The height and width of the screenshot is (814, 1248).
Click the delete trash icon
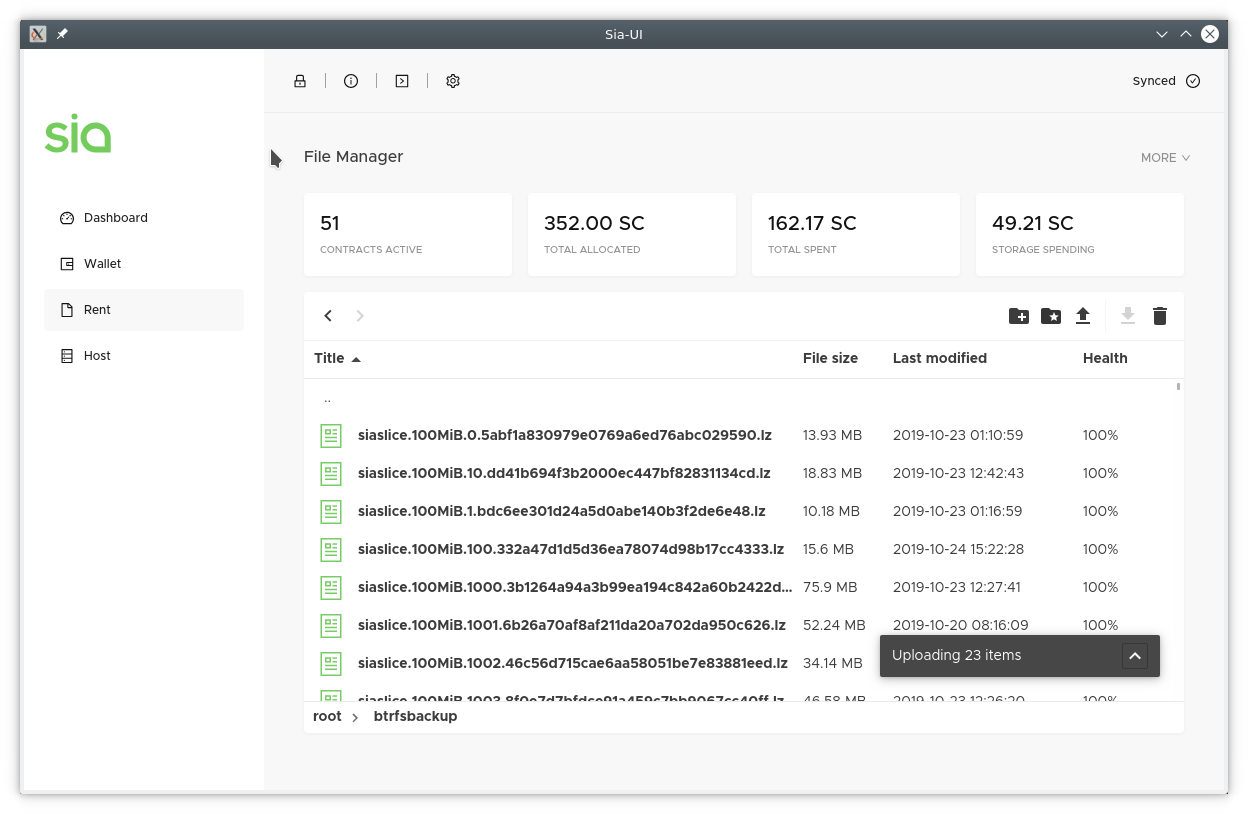[1160, 316]
